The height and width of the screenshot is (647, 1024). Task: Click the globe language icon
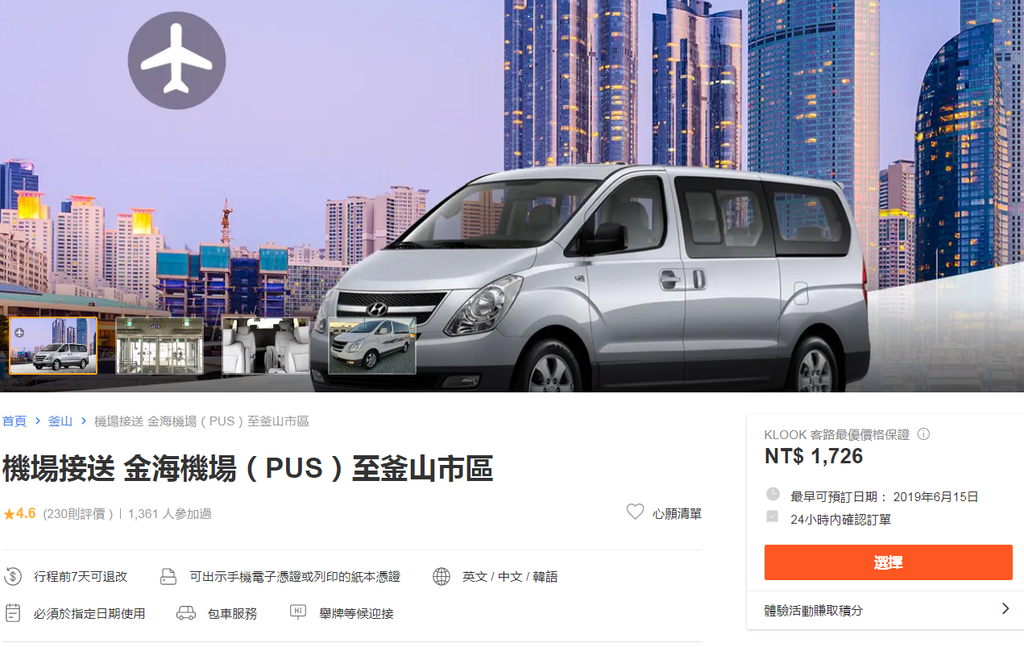pos(441,576)
